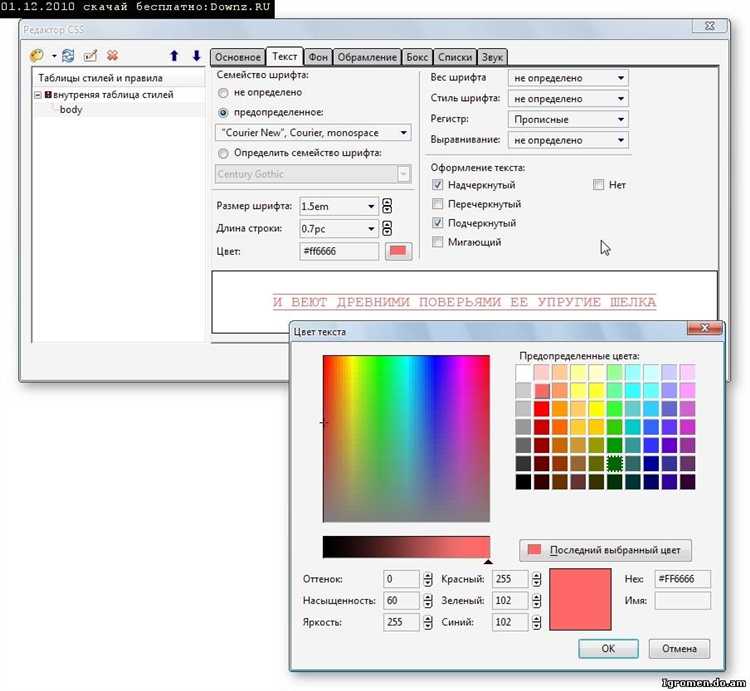The image size is (750, 691).
Task: Click the refresh stylesheet icon
Action: tap(68, 55)
